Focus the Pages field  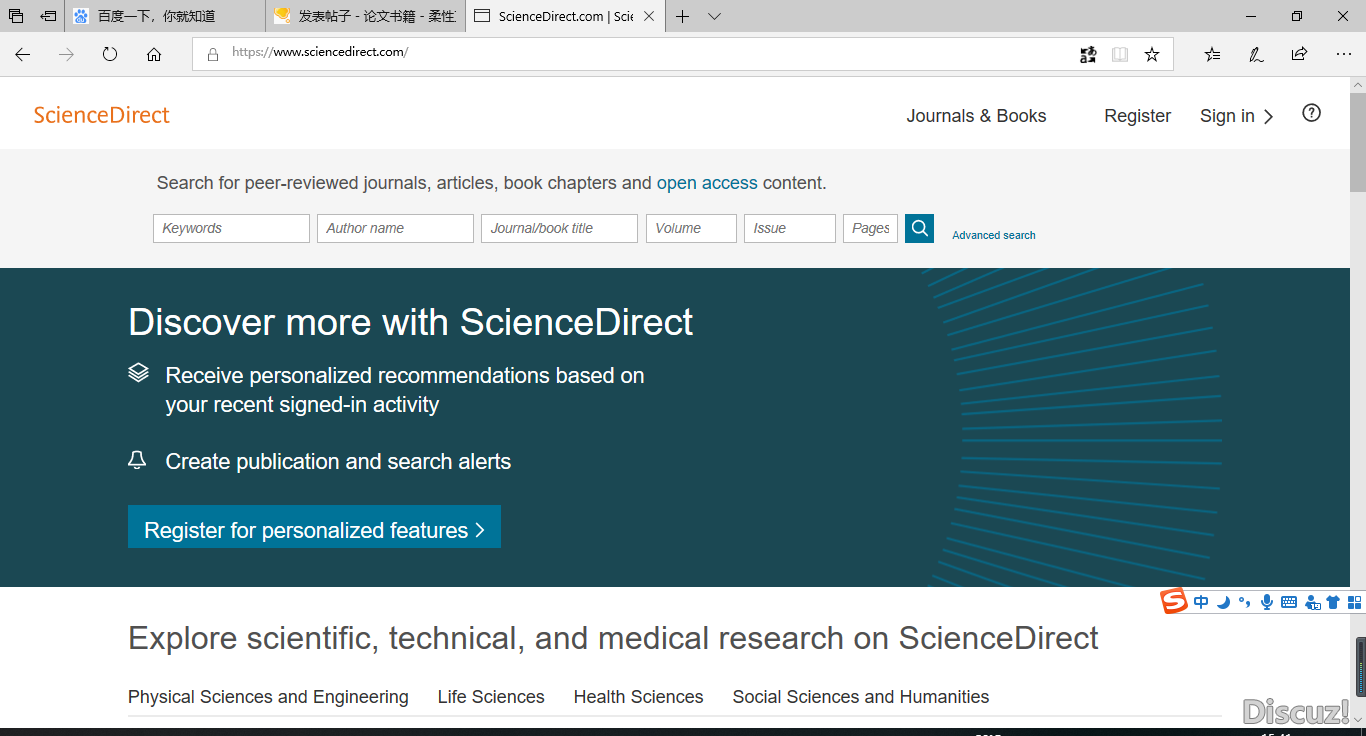[870, 228]
